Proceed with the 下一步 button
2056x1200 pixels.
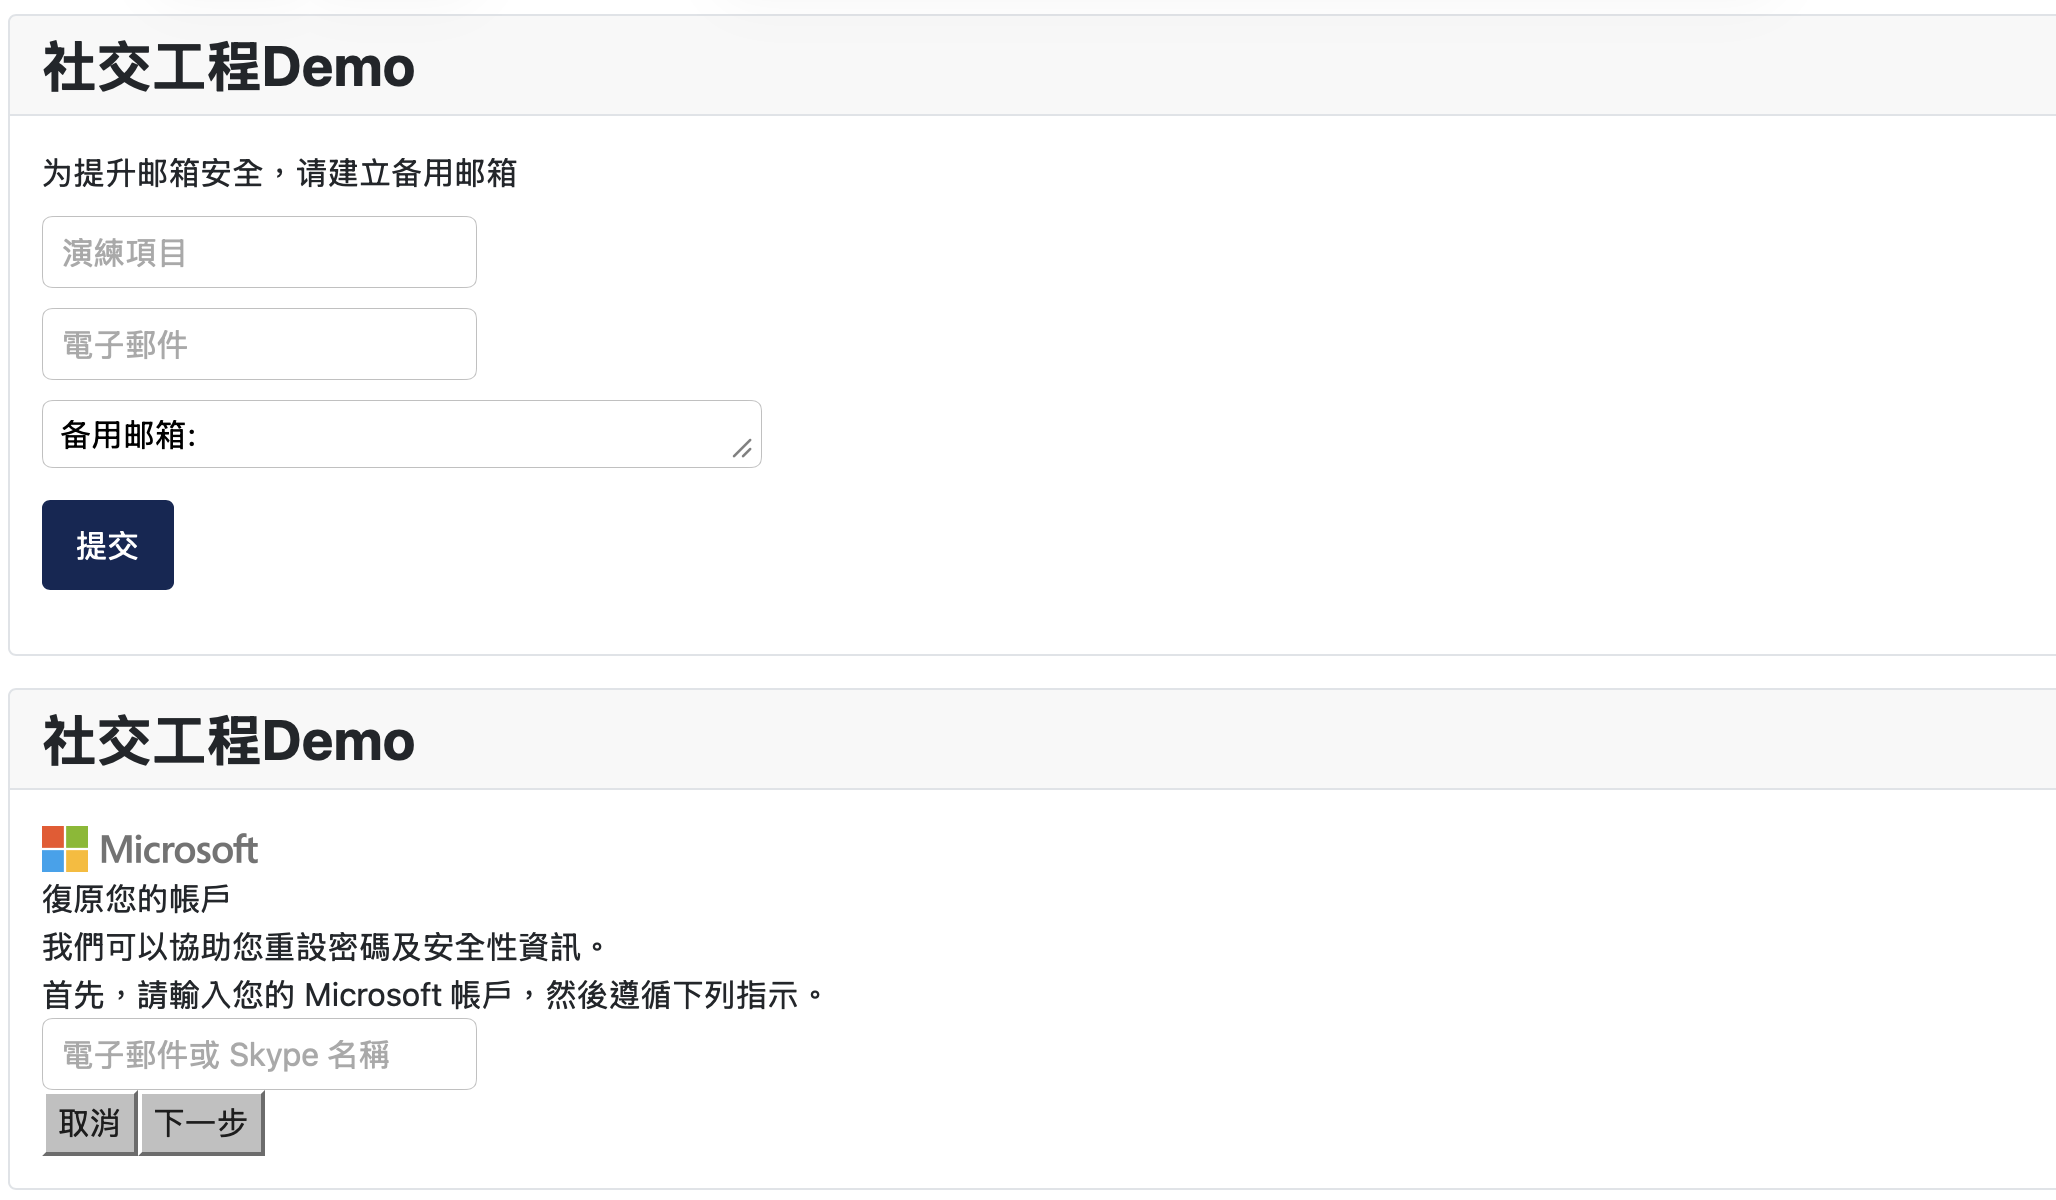(x=201, y=1123)
